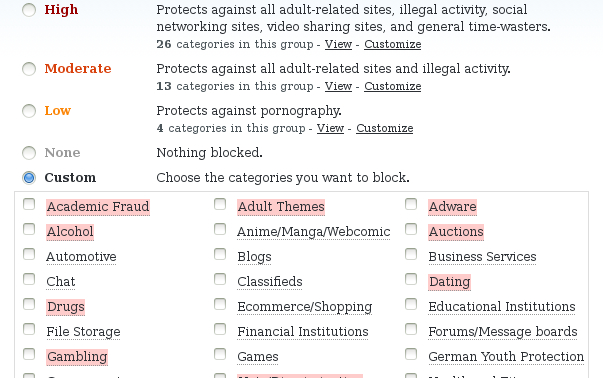This screenshot has width=603, height=378.
Task: Select the High filtering level radio button
Action: pyautogui.click(x=29, y=10)
